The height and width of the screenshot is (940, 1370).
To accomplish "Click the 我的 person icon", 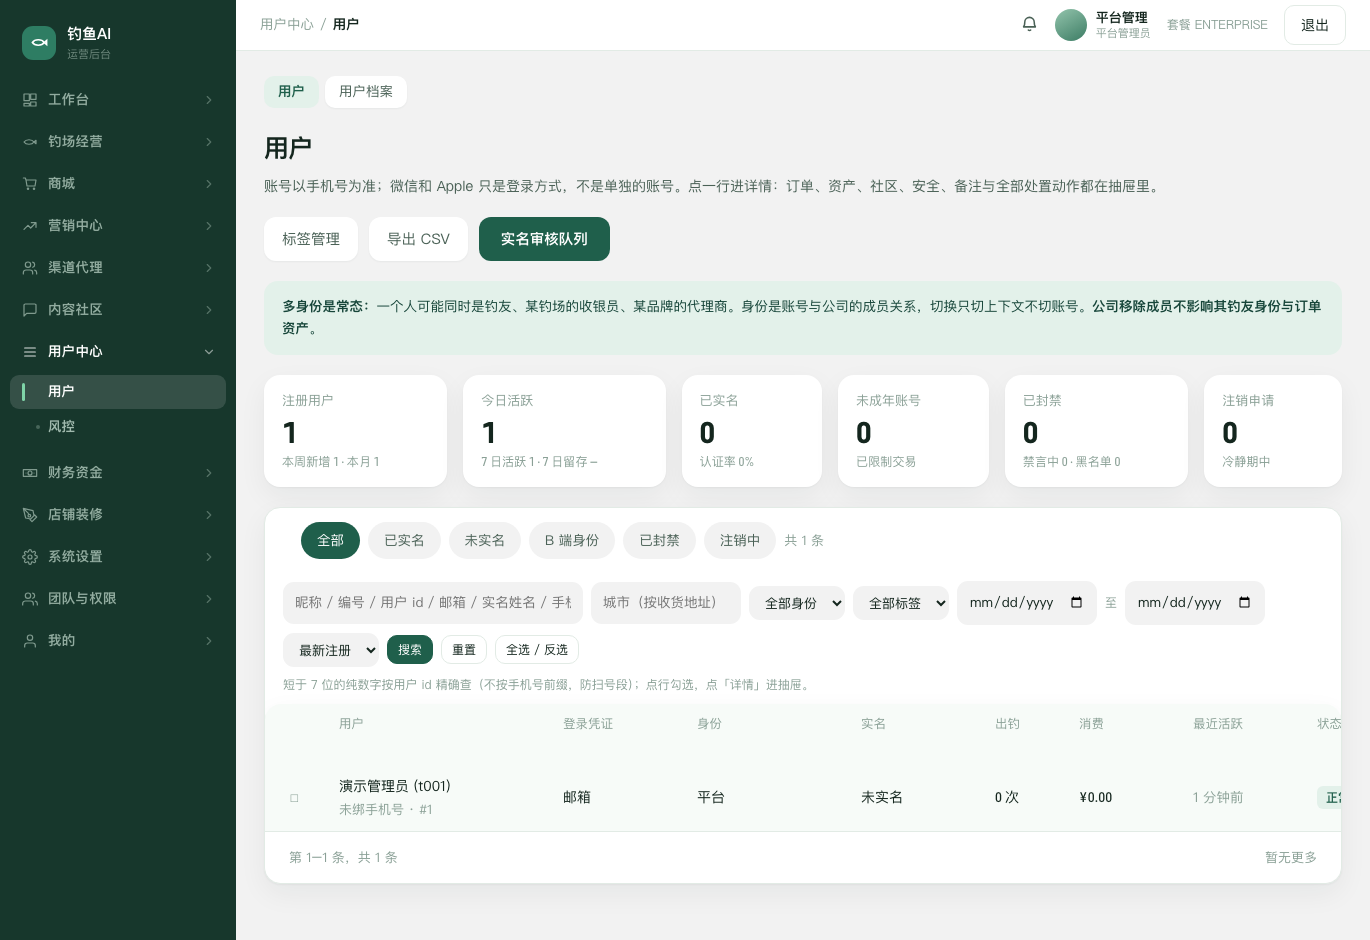I will (x=30, y=641).
